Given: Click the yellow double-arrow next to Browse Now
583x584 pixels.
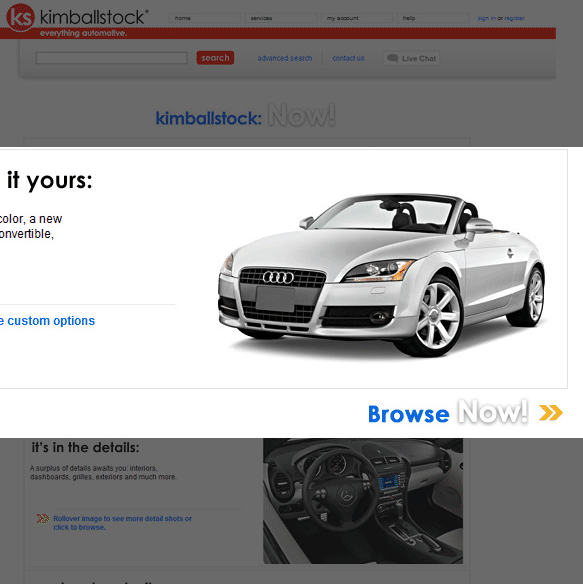Looking at the screenshot, I should (551, 413).
